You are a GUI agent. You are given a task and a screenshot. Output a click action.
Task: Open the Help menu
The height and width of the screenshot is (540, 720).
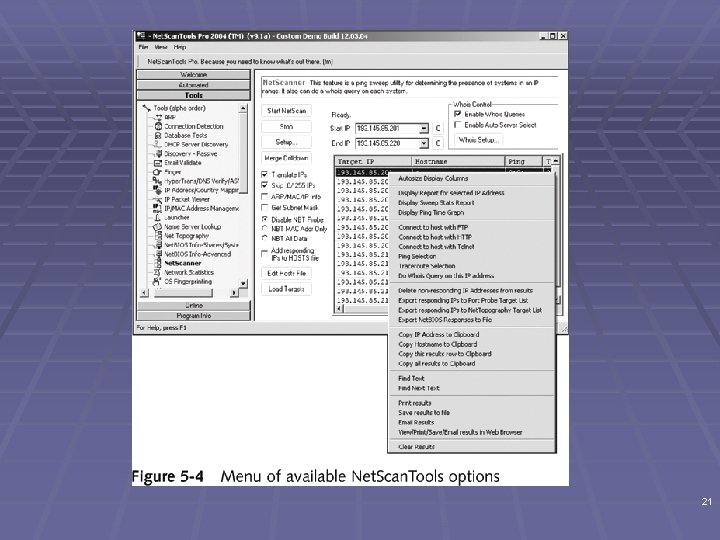180,47
